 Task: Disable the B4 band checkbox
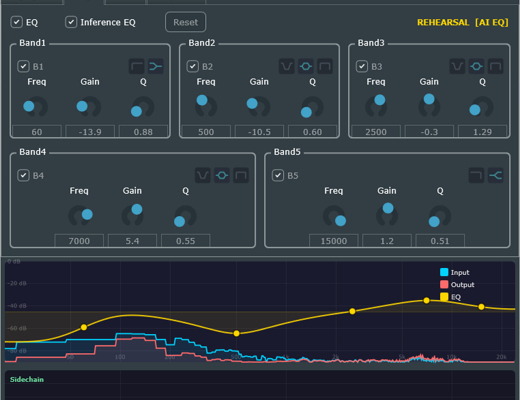23,175
